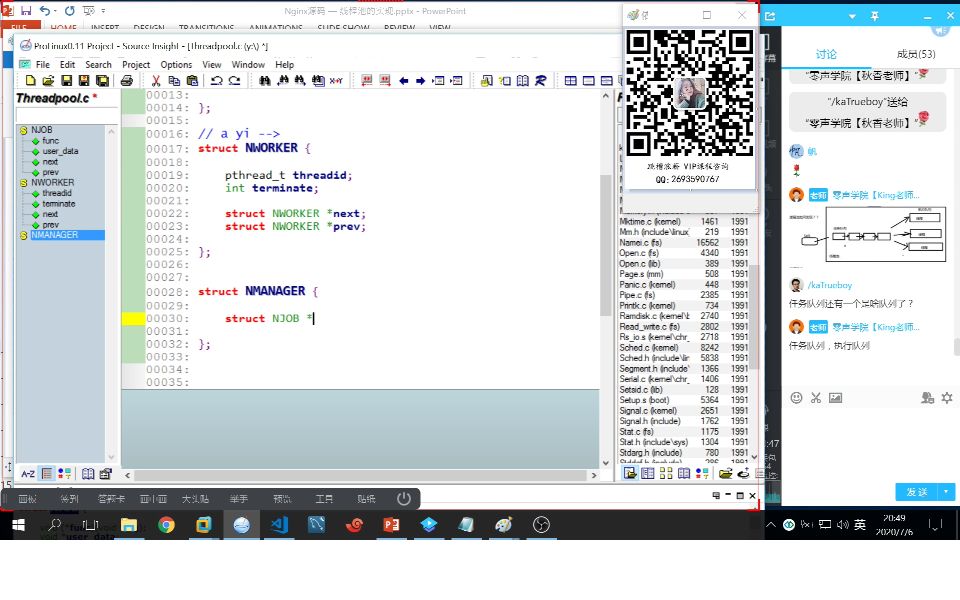This screenshot has height=600, width=960.
Task: Open the emoji picker in the chat panel
Action: point(796,398)
